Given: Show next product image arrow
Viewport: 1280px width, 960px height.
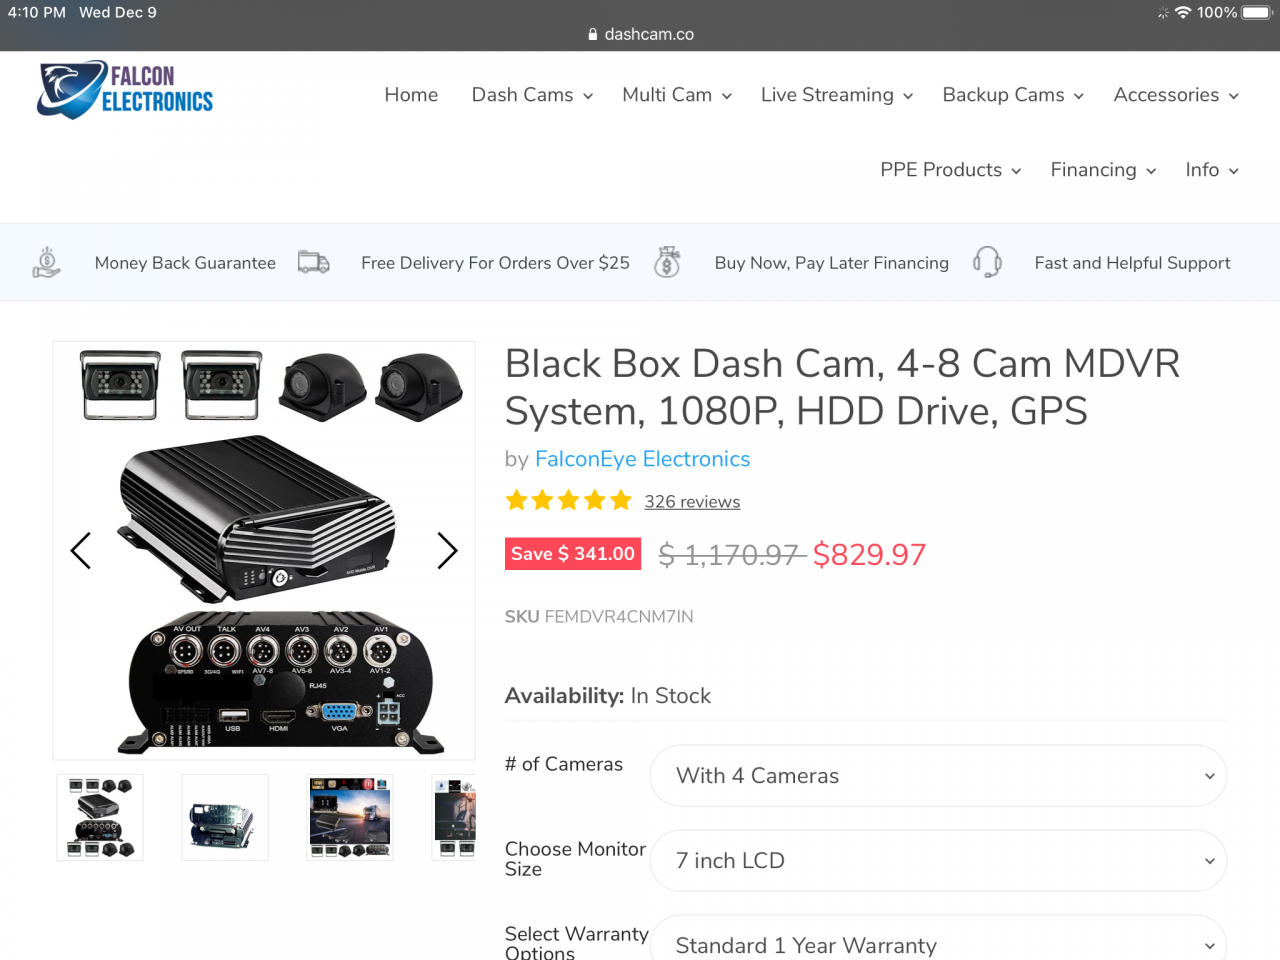Looking at the screenshot, I should 447,550.
